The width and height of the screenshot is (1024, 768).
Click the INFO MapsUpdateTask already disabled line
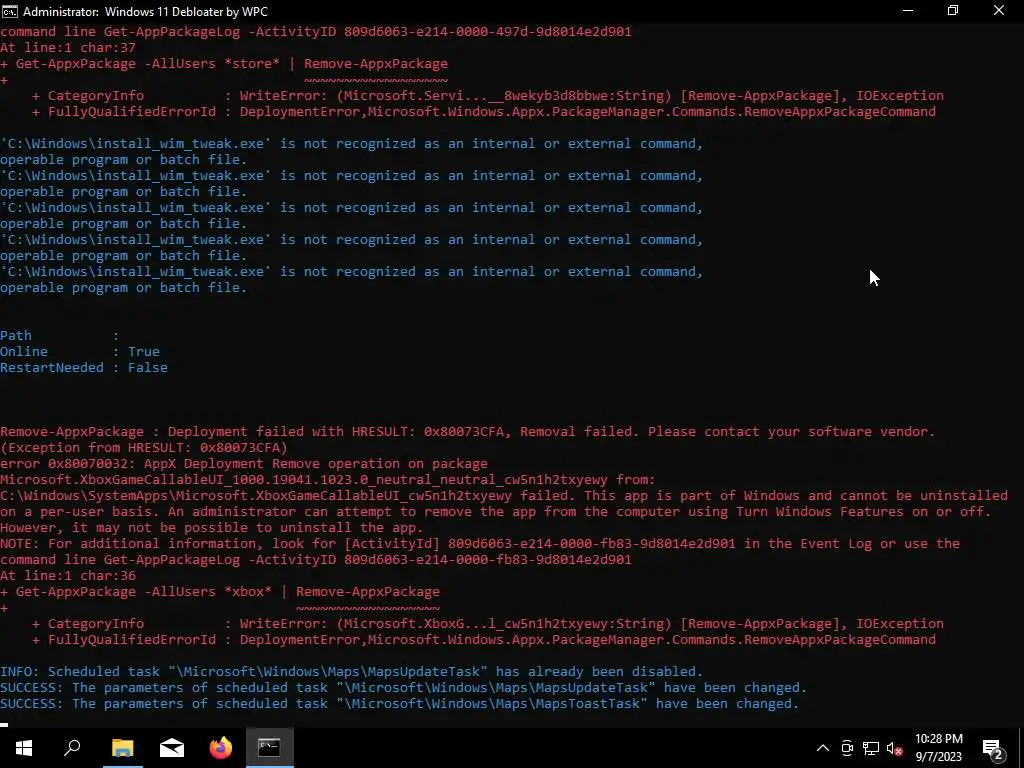pos(351,671)
